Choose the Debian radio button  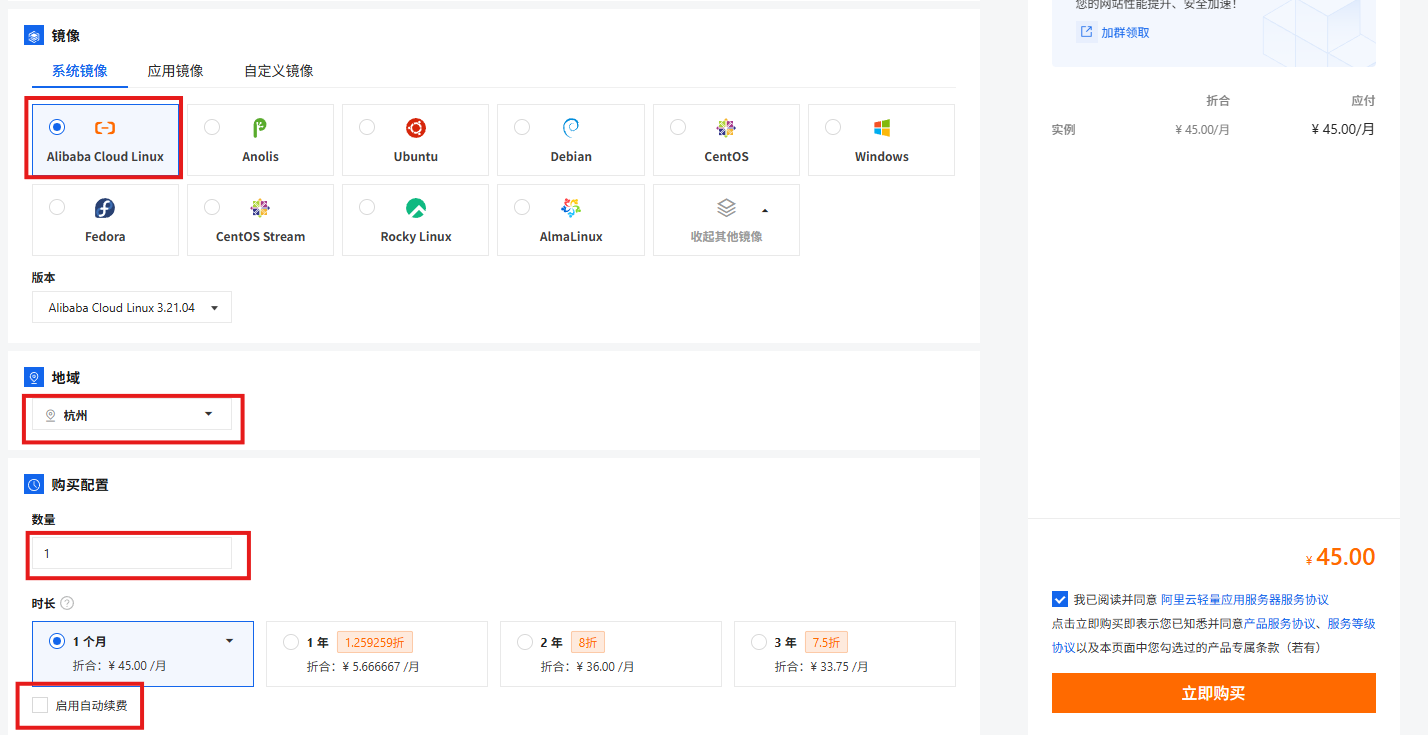click(522, 127)
